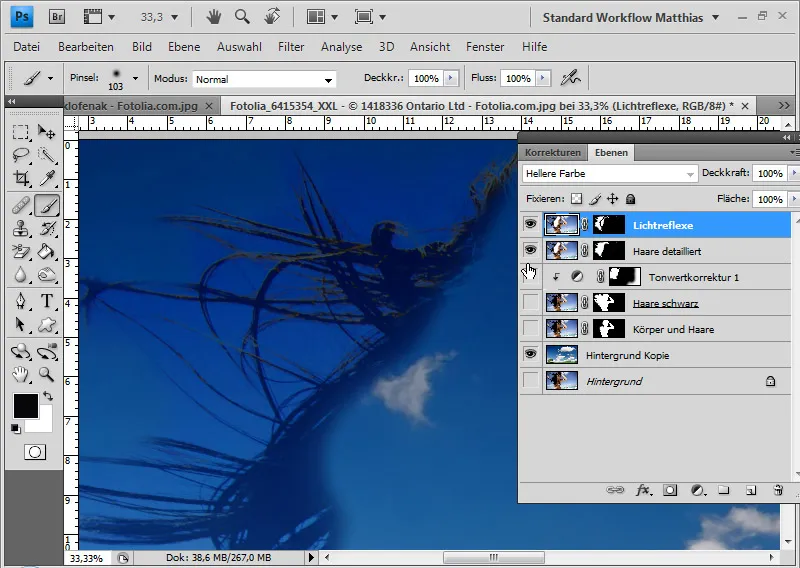Image resolution: width=800 pixels, height=568 pixels.
Task: Select the Brush tool in toolbox
Action: [x=47, y=206]
